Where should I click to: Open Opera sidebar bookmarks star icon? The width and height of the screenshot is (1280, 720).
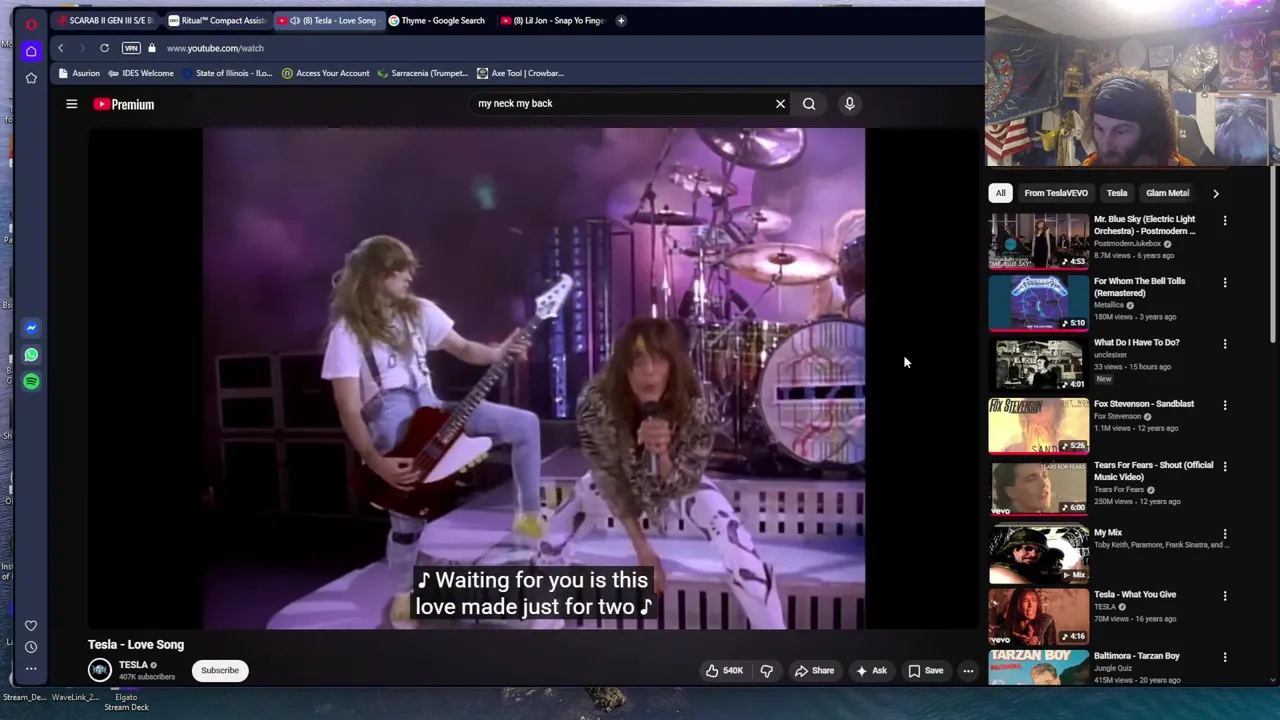click(31, 78)
